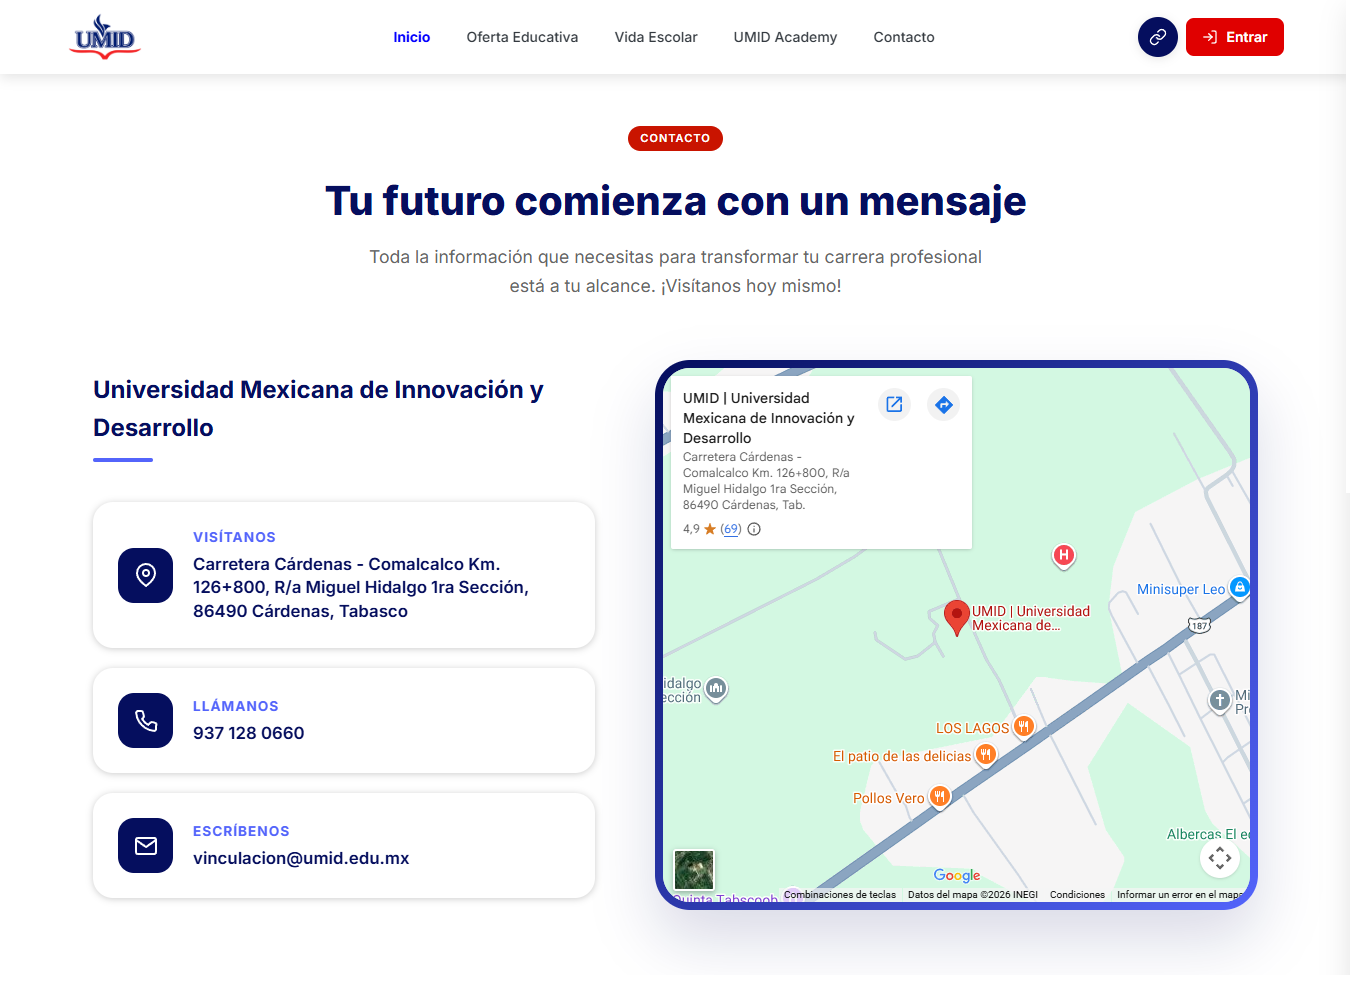The width and height of the screenshot is (1350, 1002).
Task: Click the El patio de las delicias marker
Action: coord(986,755)
